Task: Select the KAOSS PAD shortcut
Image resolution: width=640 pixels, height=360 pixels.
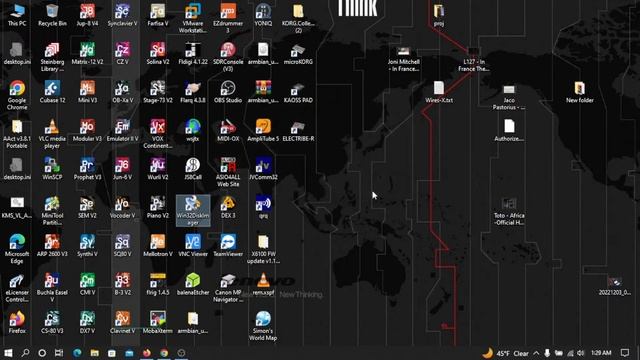Action: pyautogui.click(x=298, y=92)
